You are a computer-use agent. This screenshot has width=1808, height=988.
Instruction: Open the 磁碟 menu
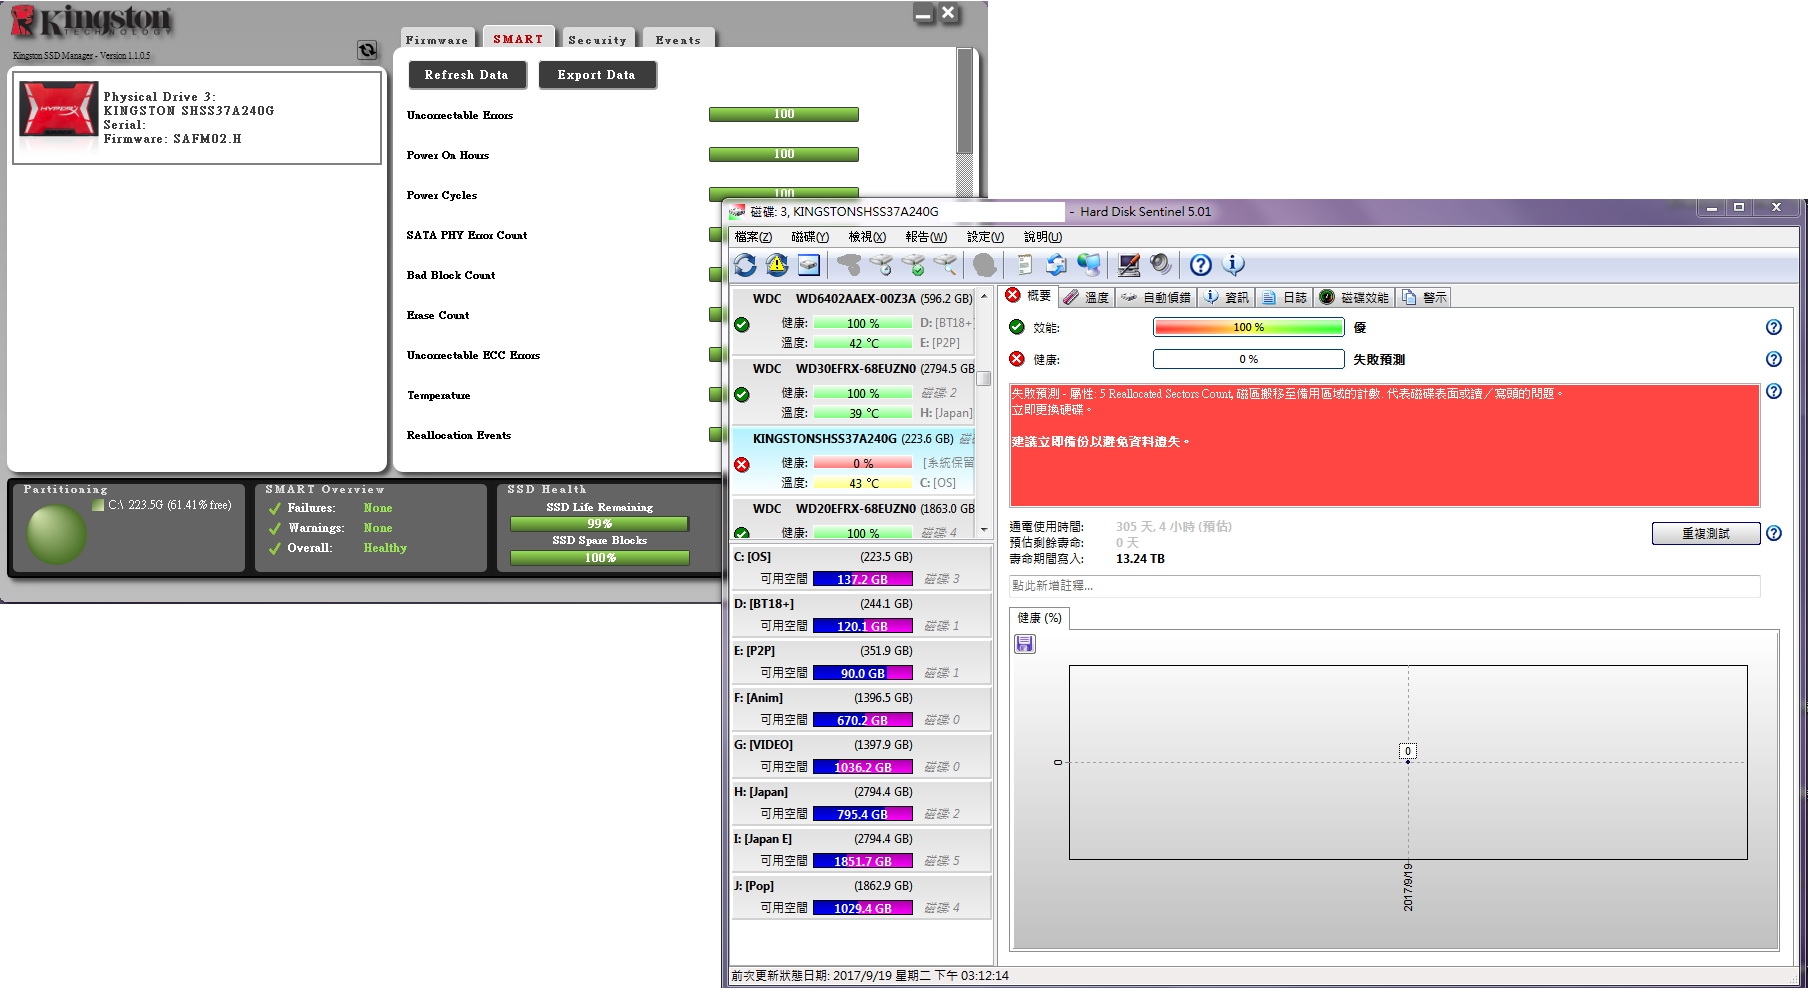(810, 237)
